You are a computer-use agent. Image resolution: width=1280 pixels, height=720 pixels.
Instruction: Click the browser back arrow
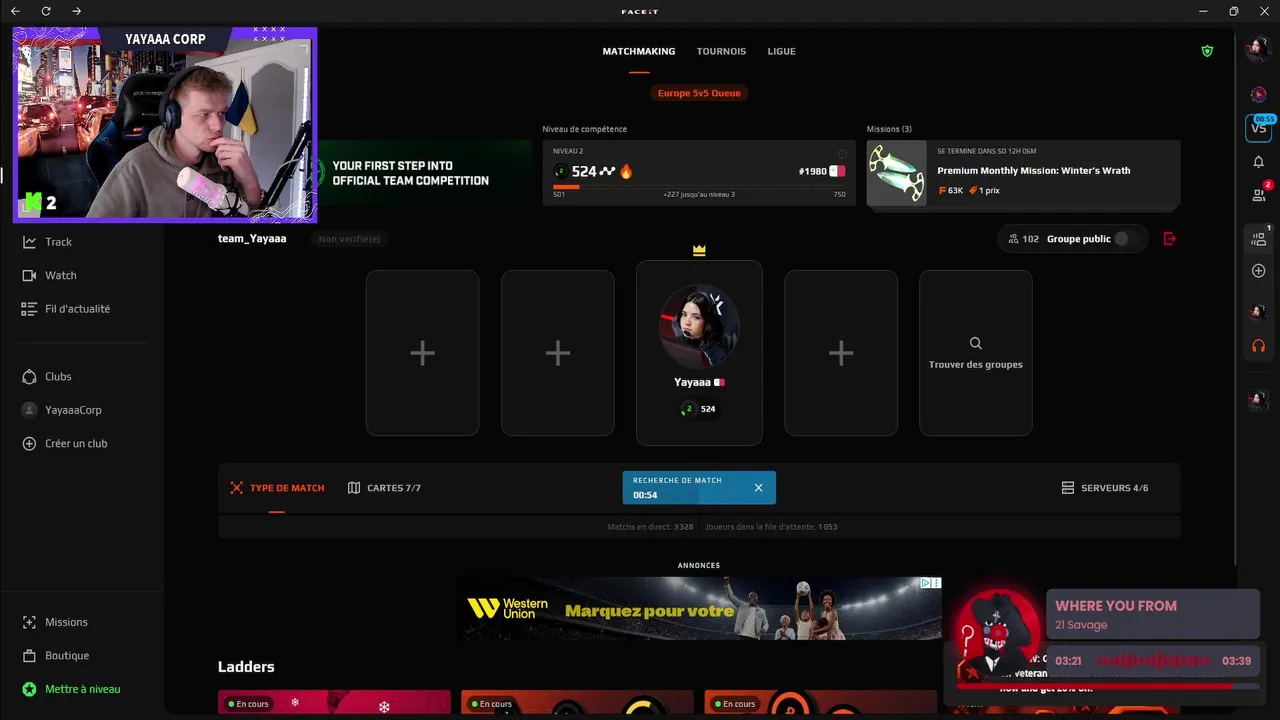15,11
